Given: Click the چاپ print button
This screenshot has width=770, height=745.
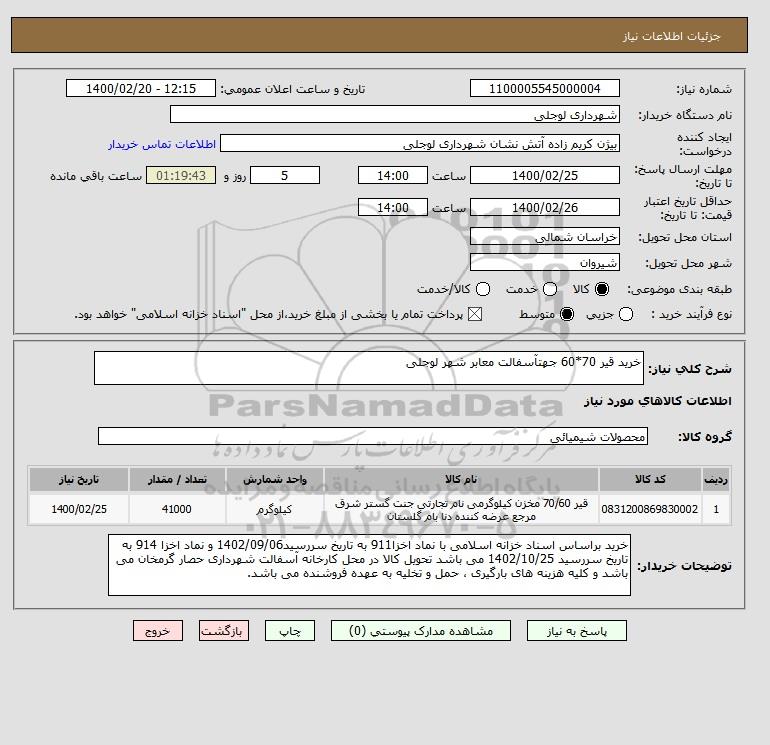Looking at the screenshot, I should point(290,631).
